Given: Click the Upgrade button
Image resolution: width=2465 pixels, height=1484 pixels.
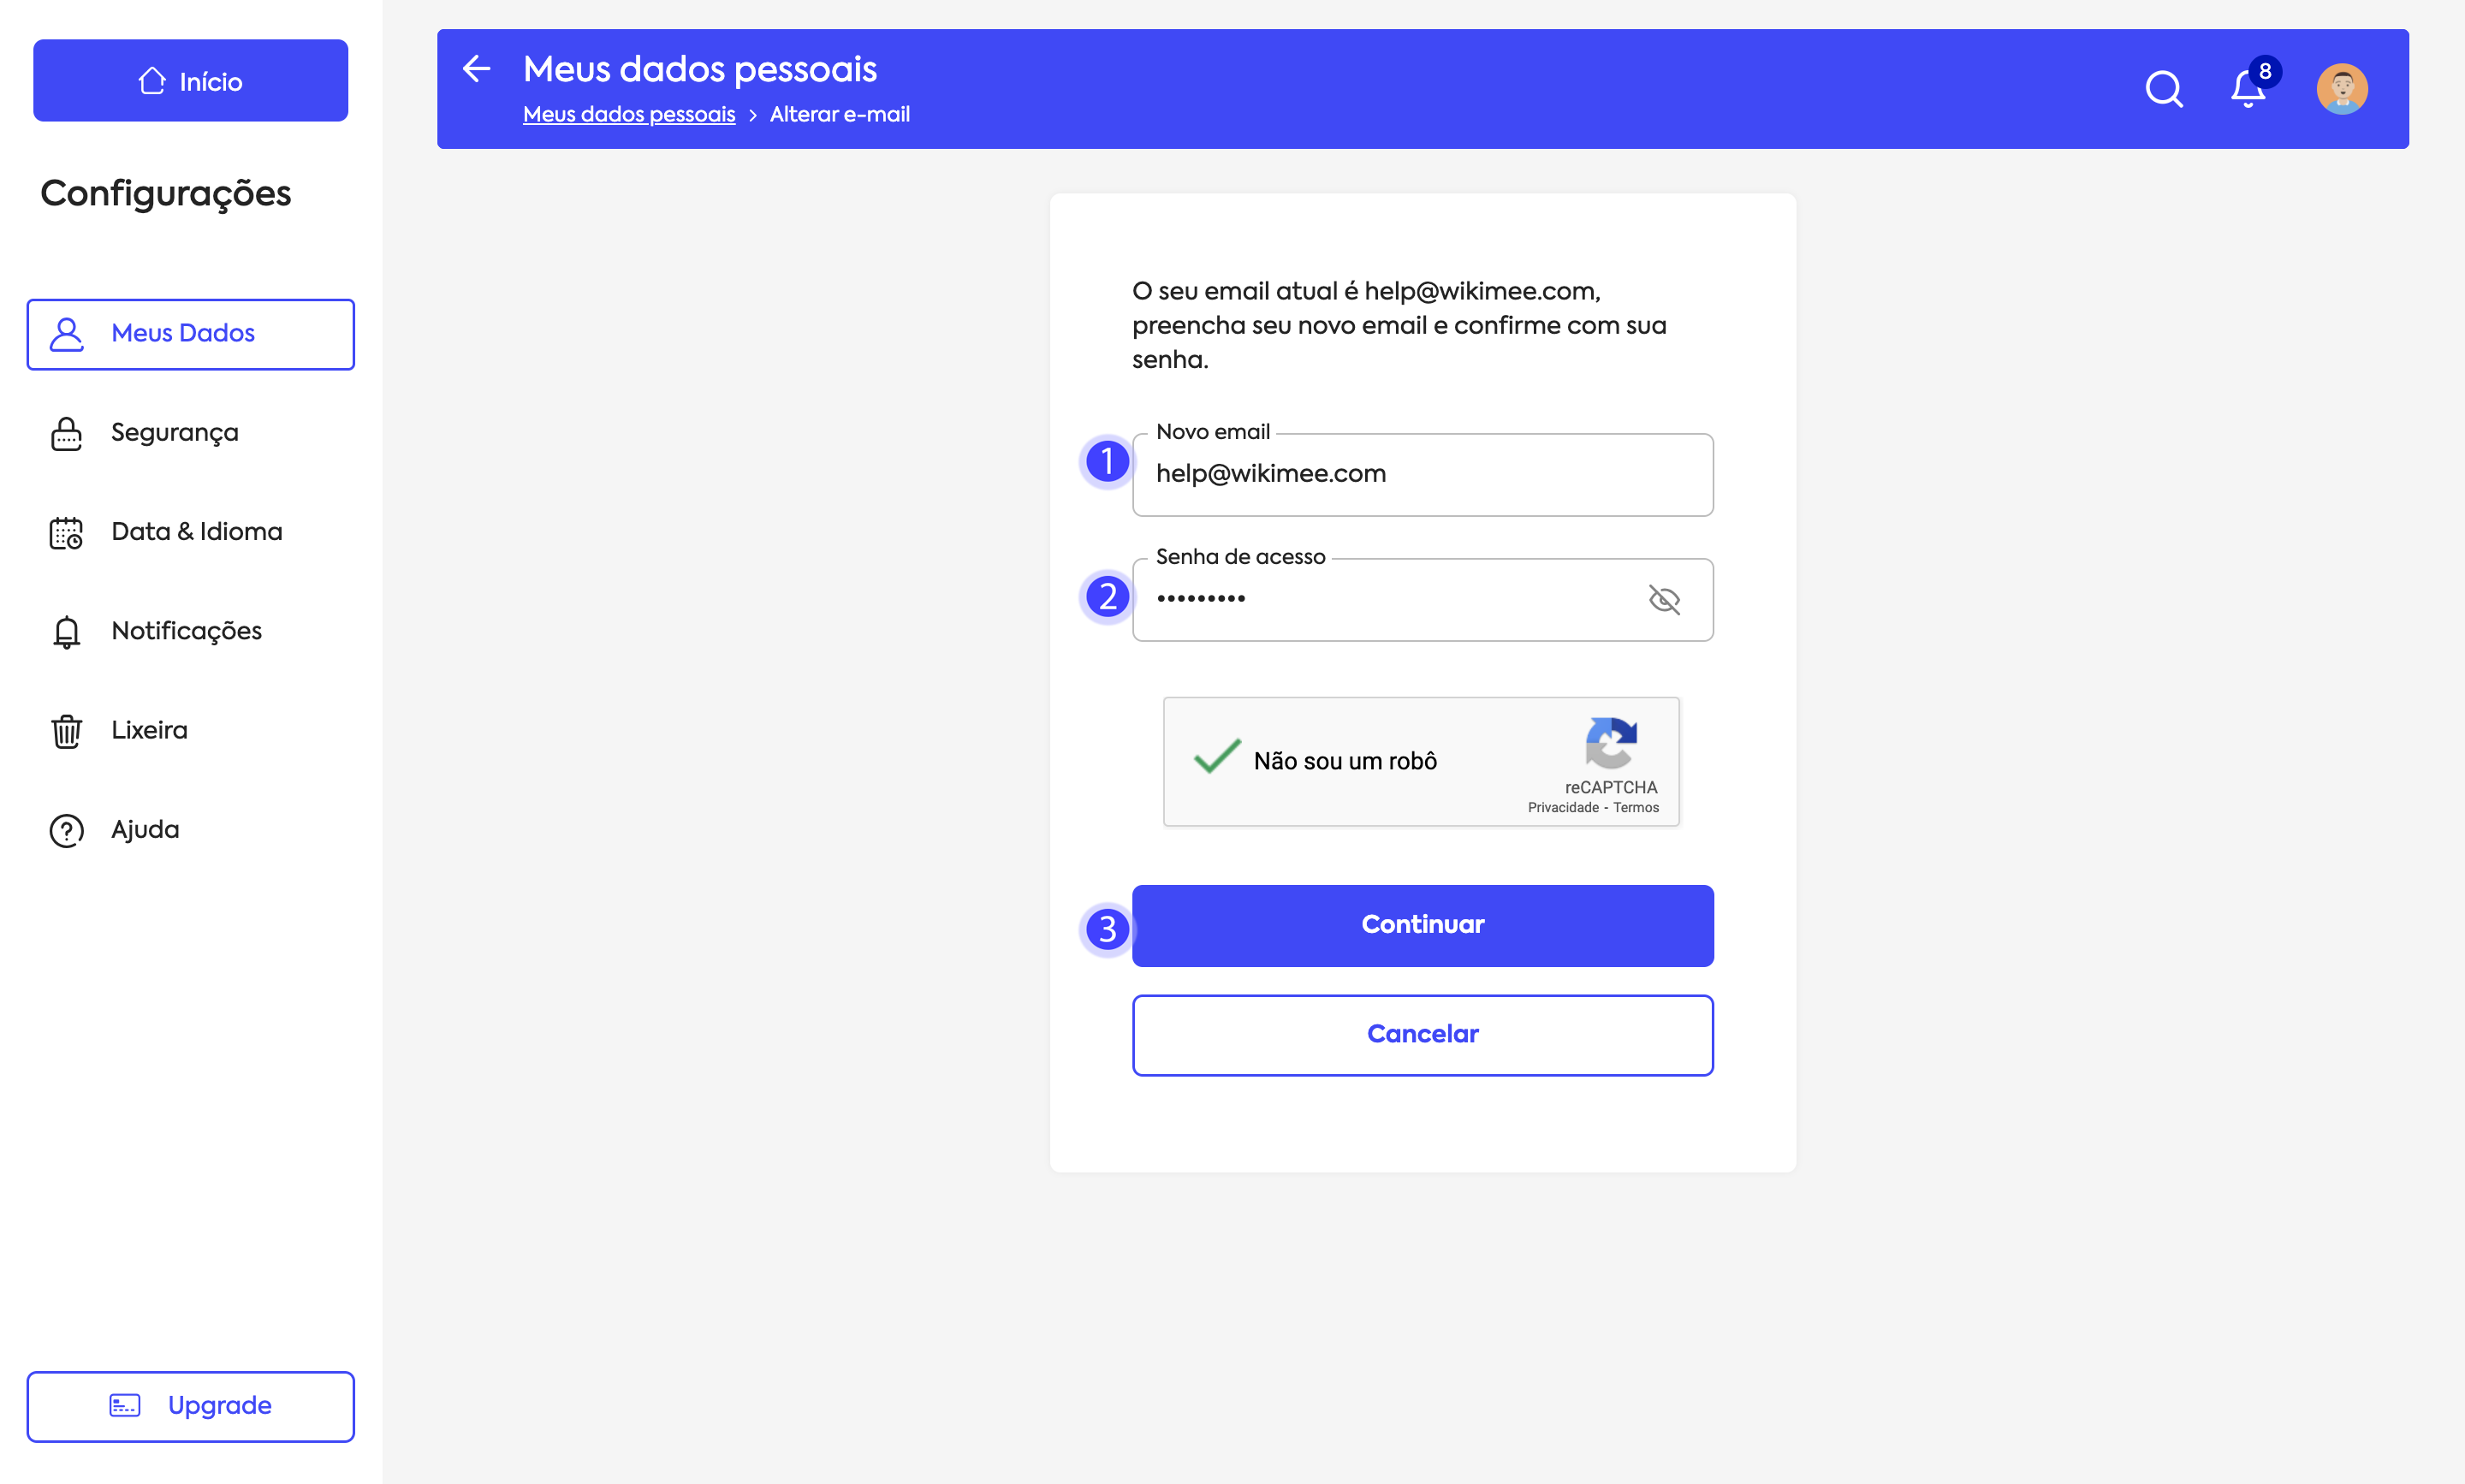Looking at the screenshot, I should click(190, 1406).
